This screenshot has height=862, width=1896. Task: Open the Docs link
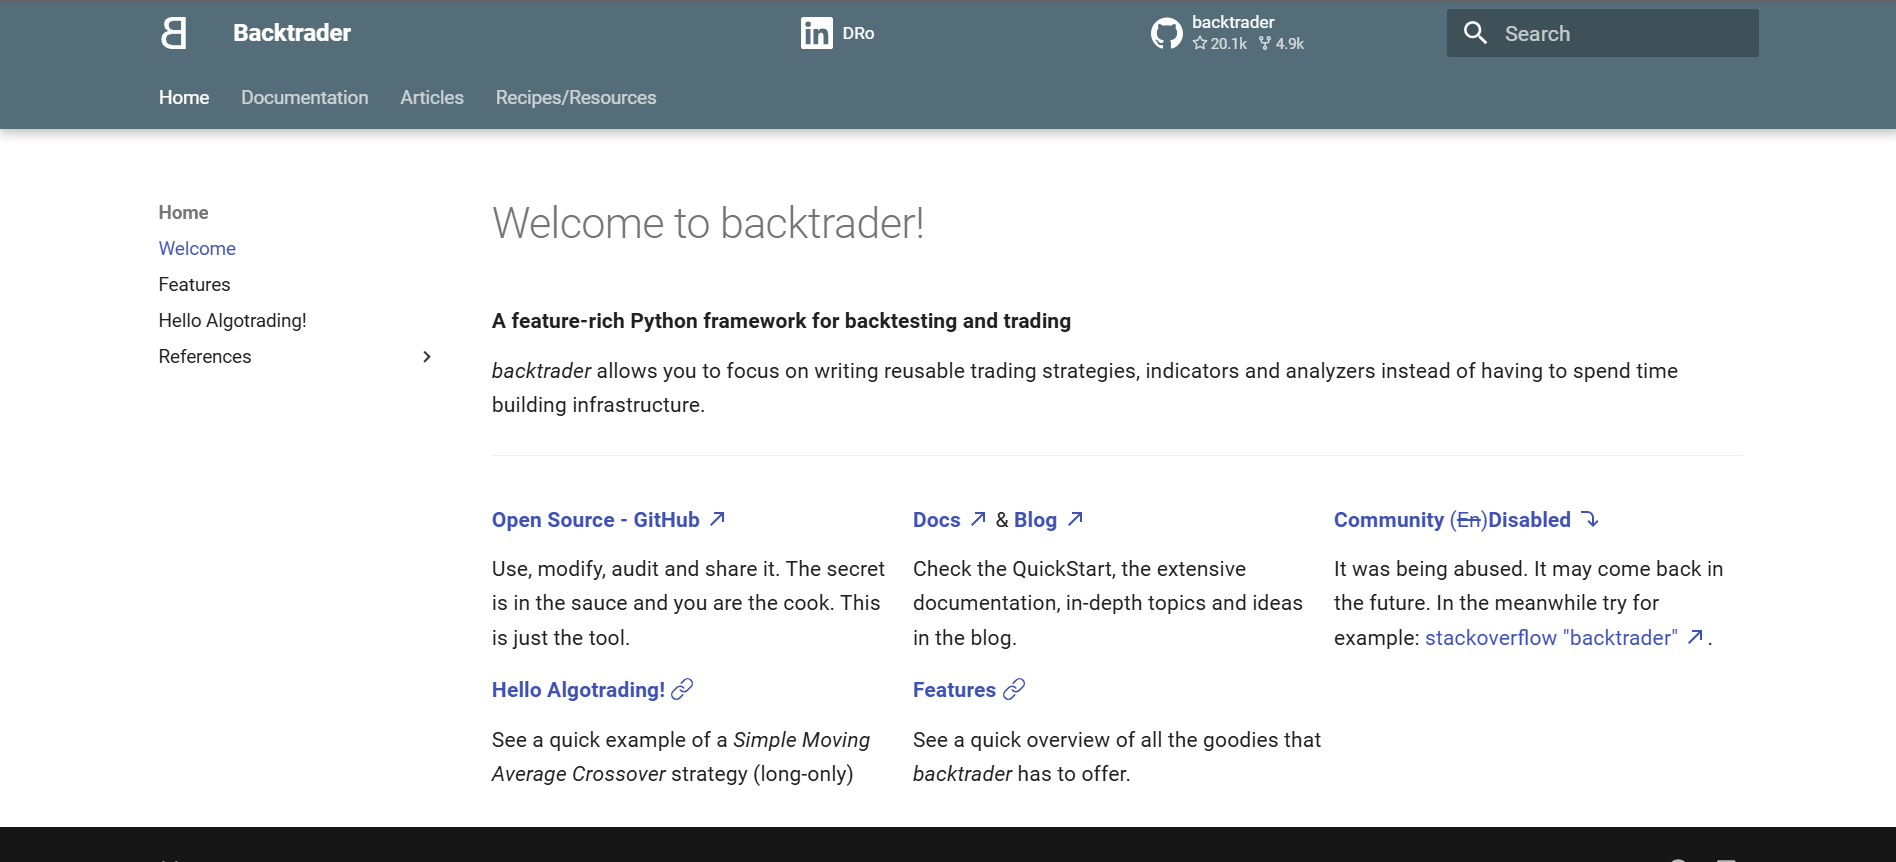click(937, 520)
